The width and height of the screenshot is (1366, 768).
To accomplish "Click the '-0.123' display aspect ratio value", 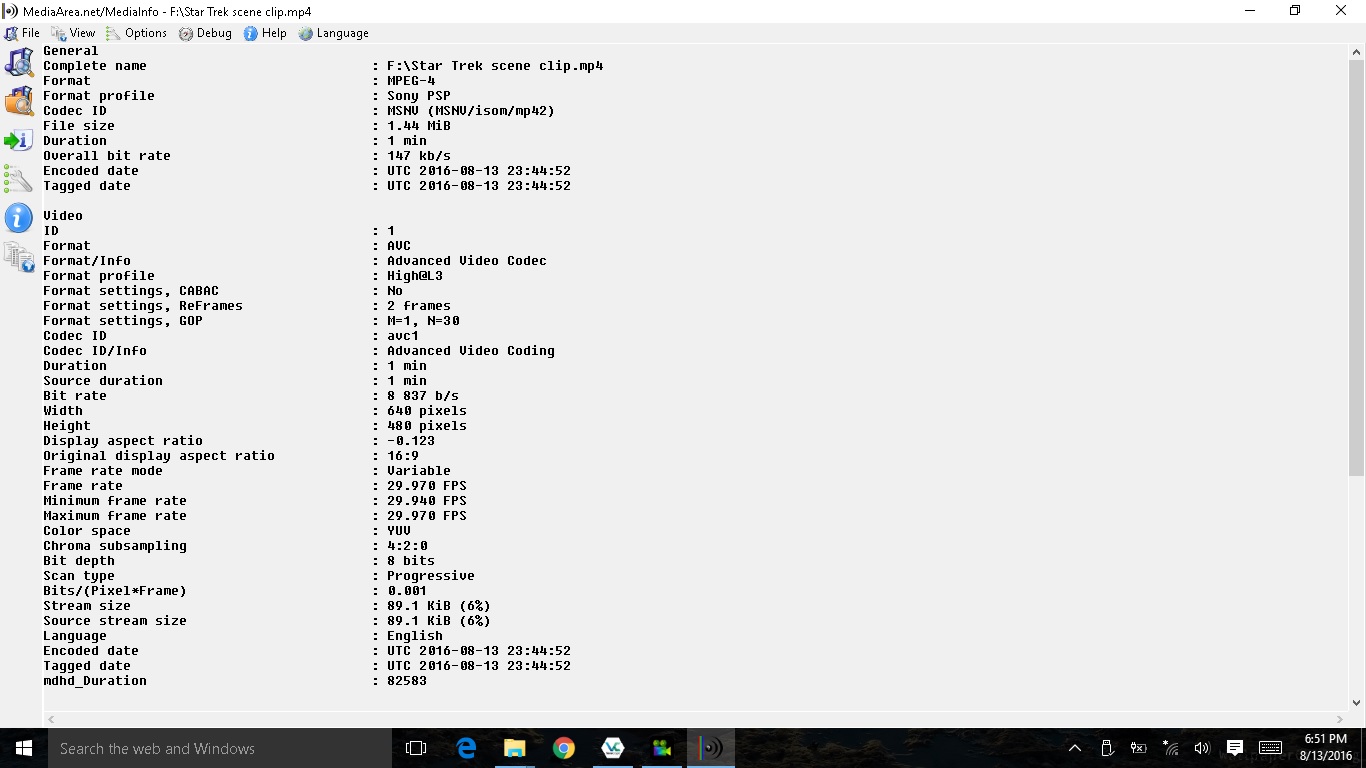I will tap(411, 441).
